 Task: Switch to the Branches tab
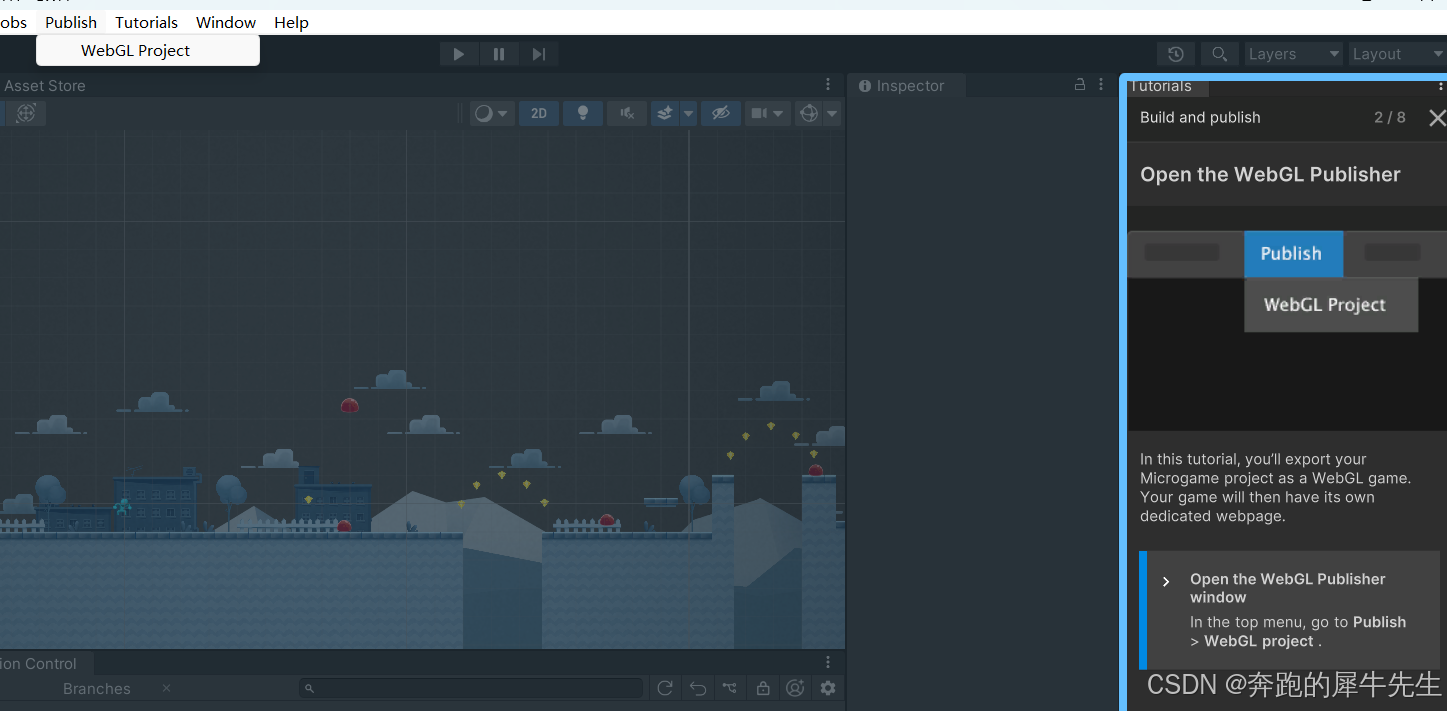click(x=96, y=688)
